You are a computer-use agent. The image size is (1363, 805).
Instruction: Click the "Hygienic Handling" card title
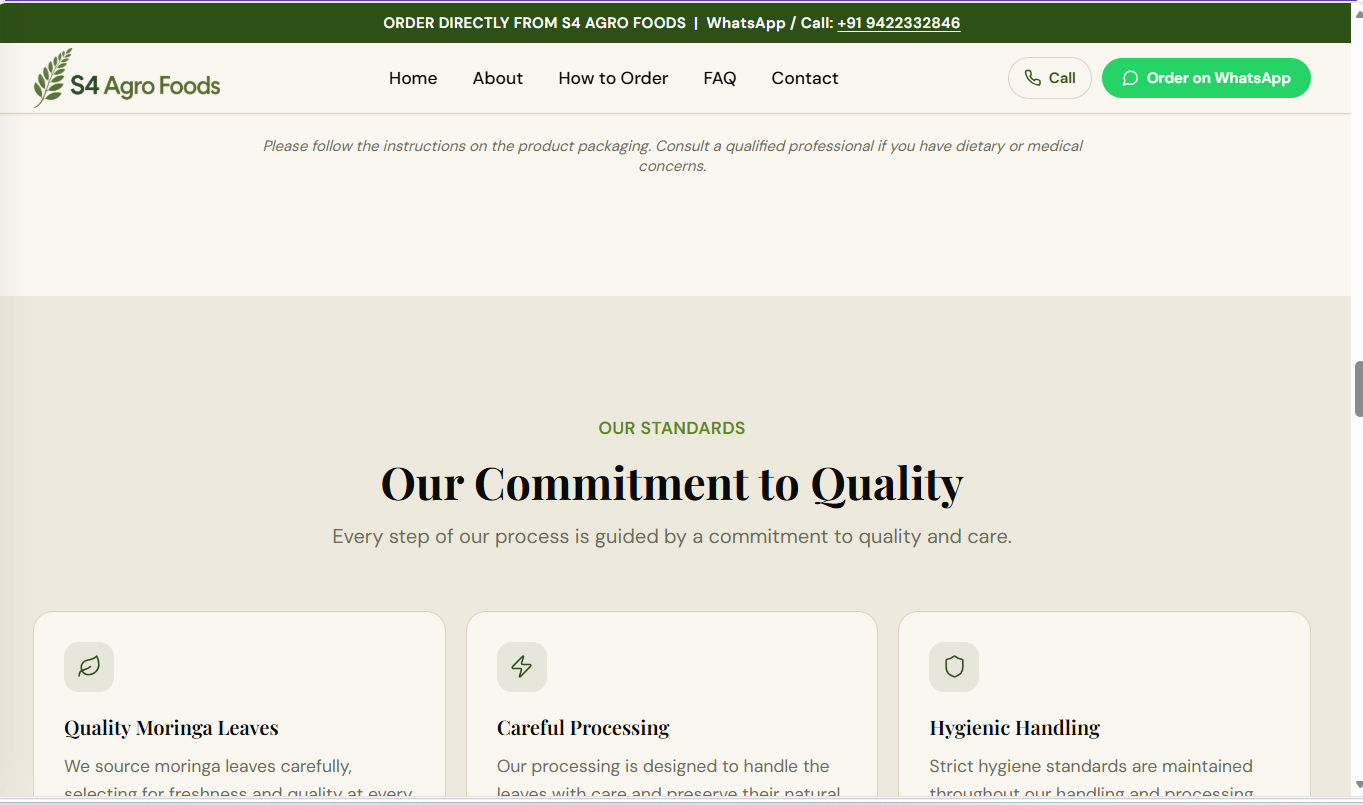point(1015,728)
